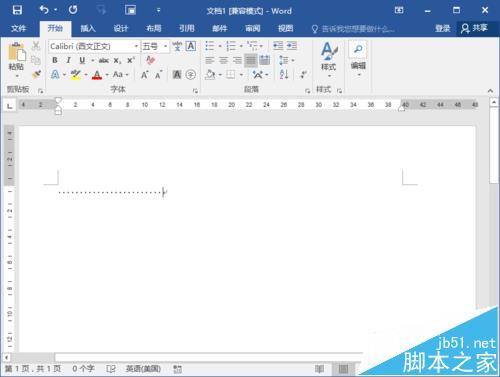This screenshot has height=377, width=500.
Task: Open the Editing find button
Action: click(x=358, y=59)
